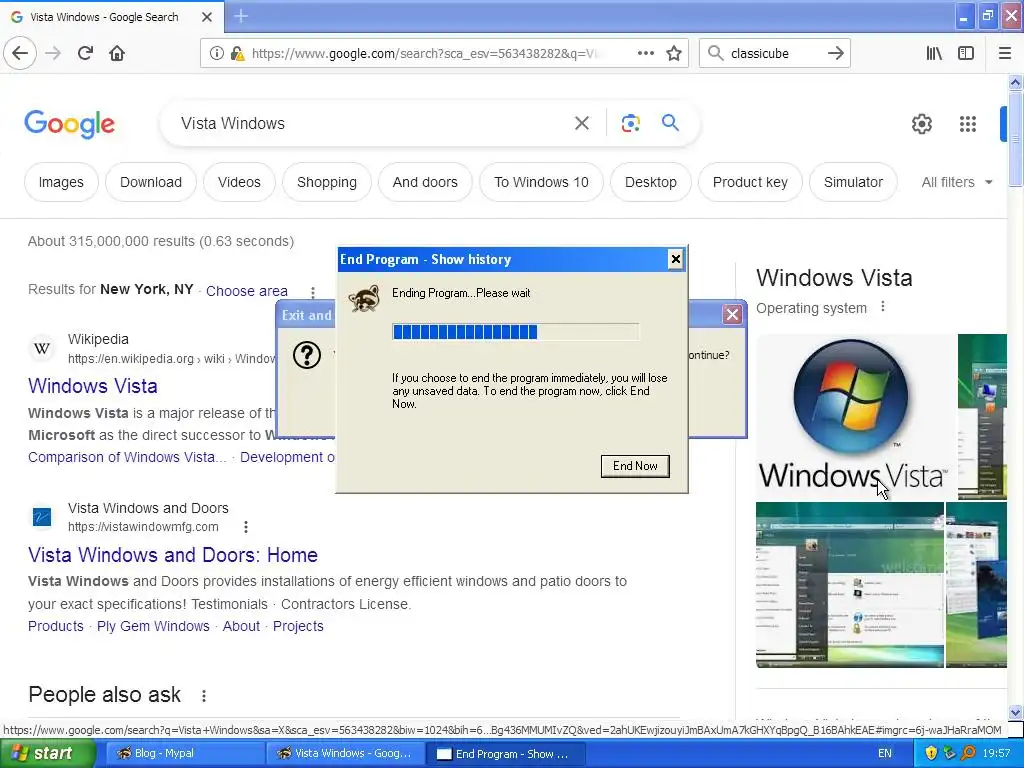
Task: Open a new tab with the plus icon
Action: (241, 16)
